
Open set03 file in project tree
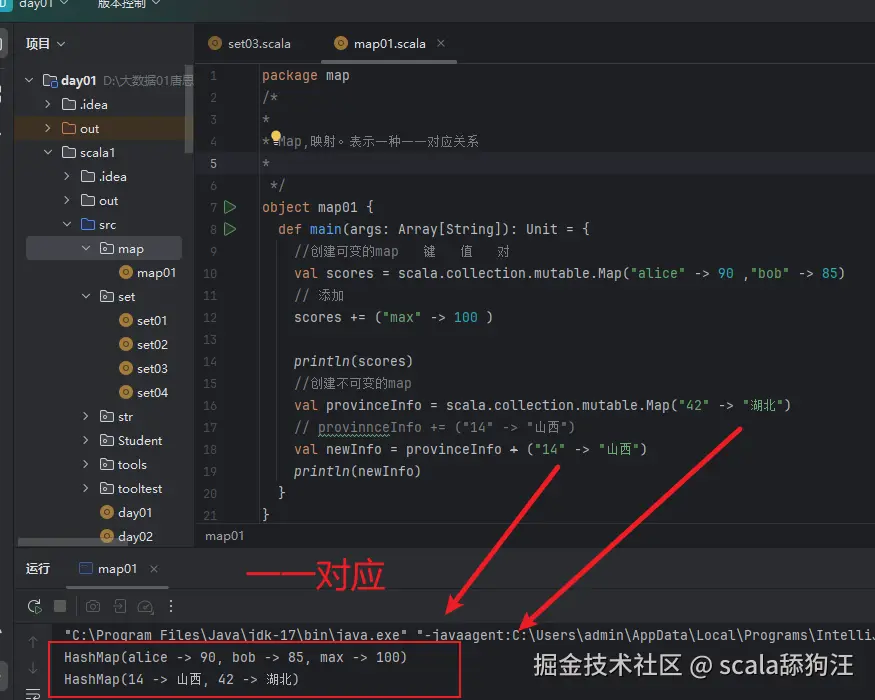(x=143, y=368)
